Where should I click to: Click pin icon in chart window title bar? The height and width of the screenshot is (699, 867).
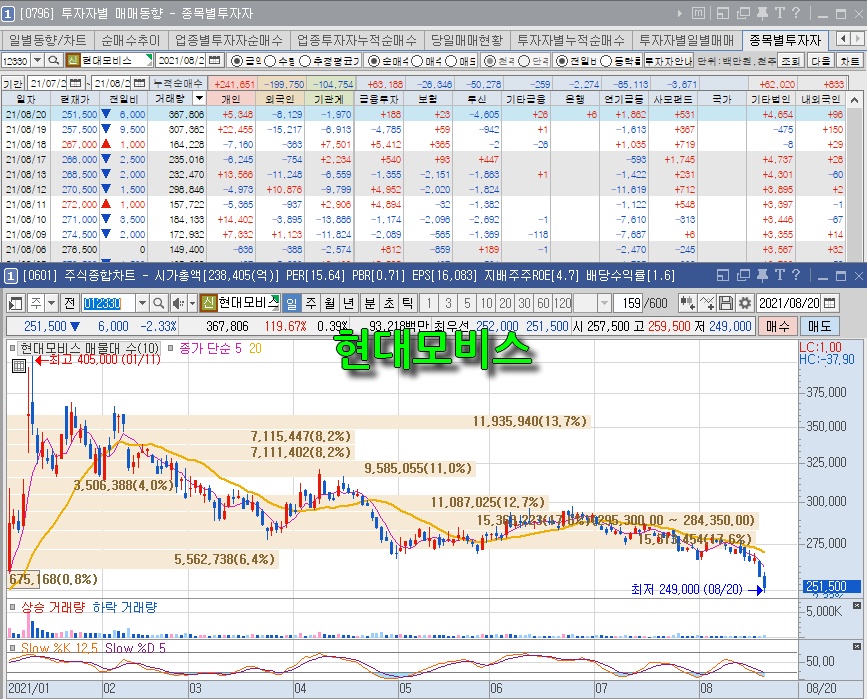tap(762, 275)
